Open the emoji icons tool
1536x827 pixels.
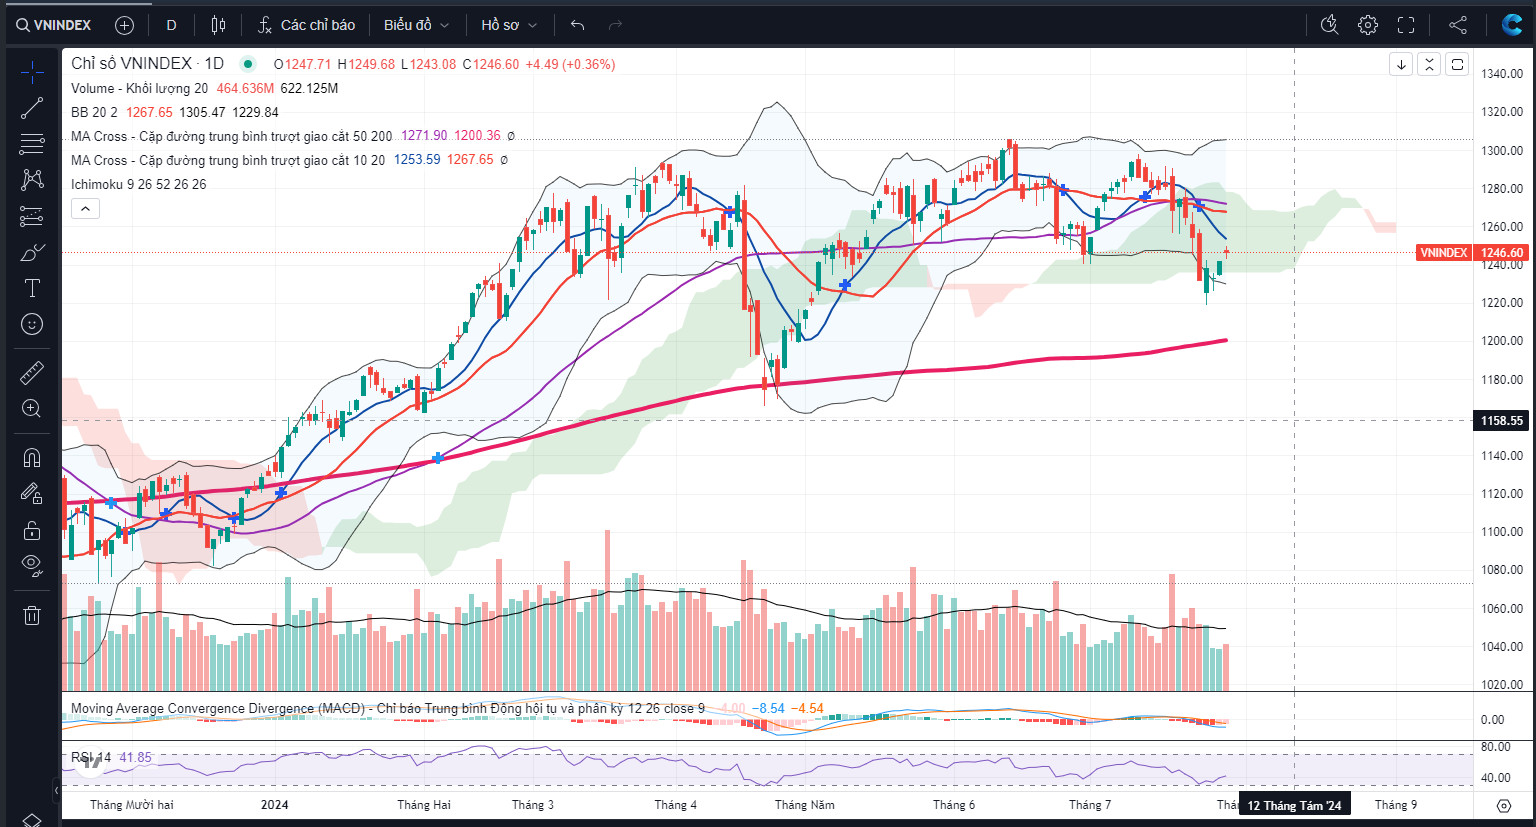pyautogui.click(x=32, y=324)
